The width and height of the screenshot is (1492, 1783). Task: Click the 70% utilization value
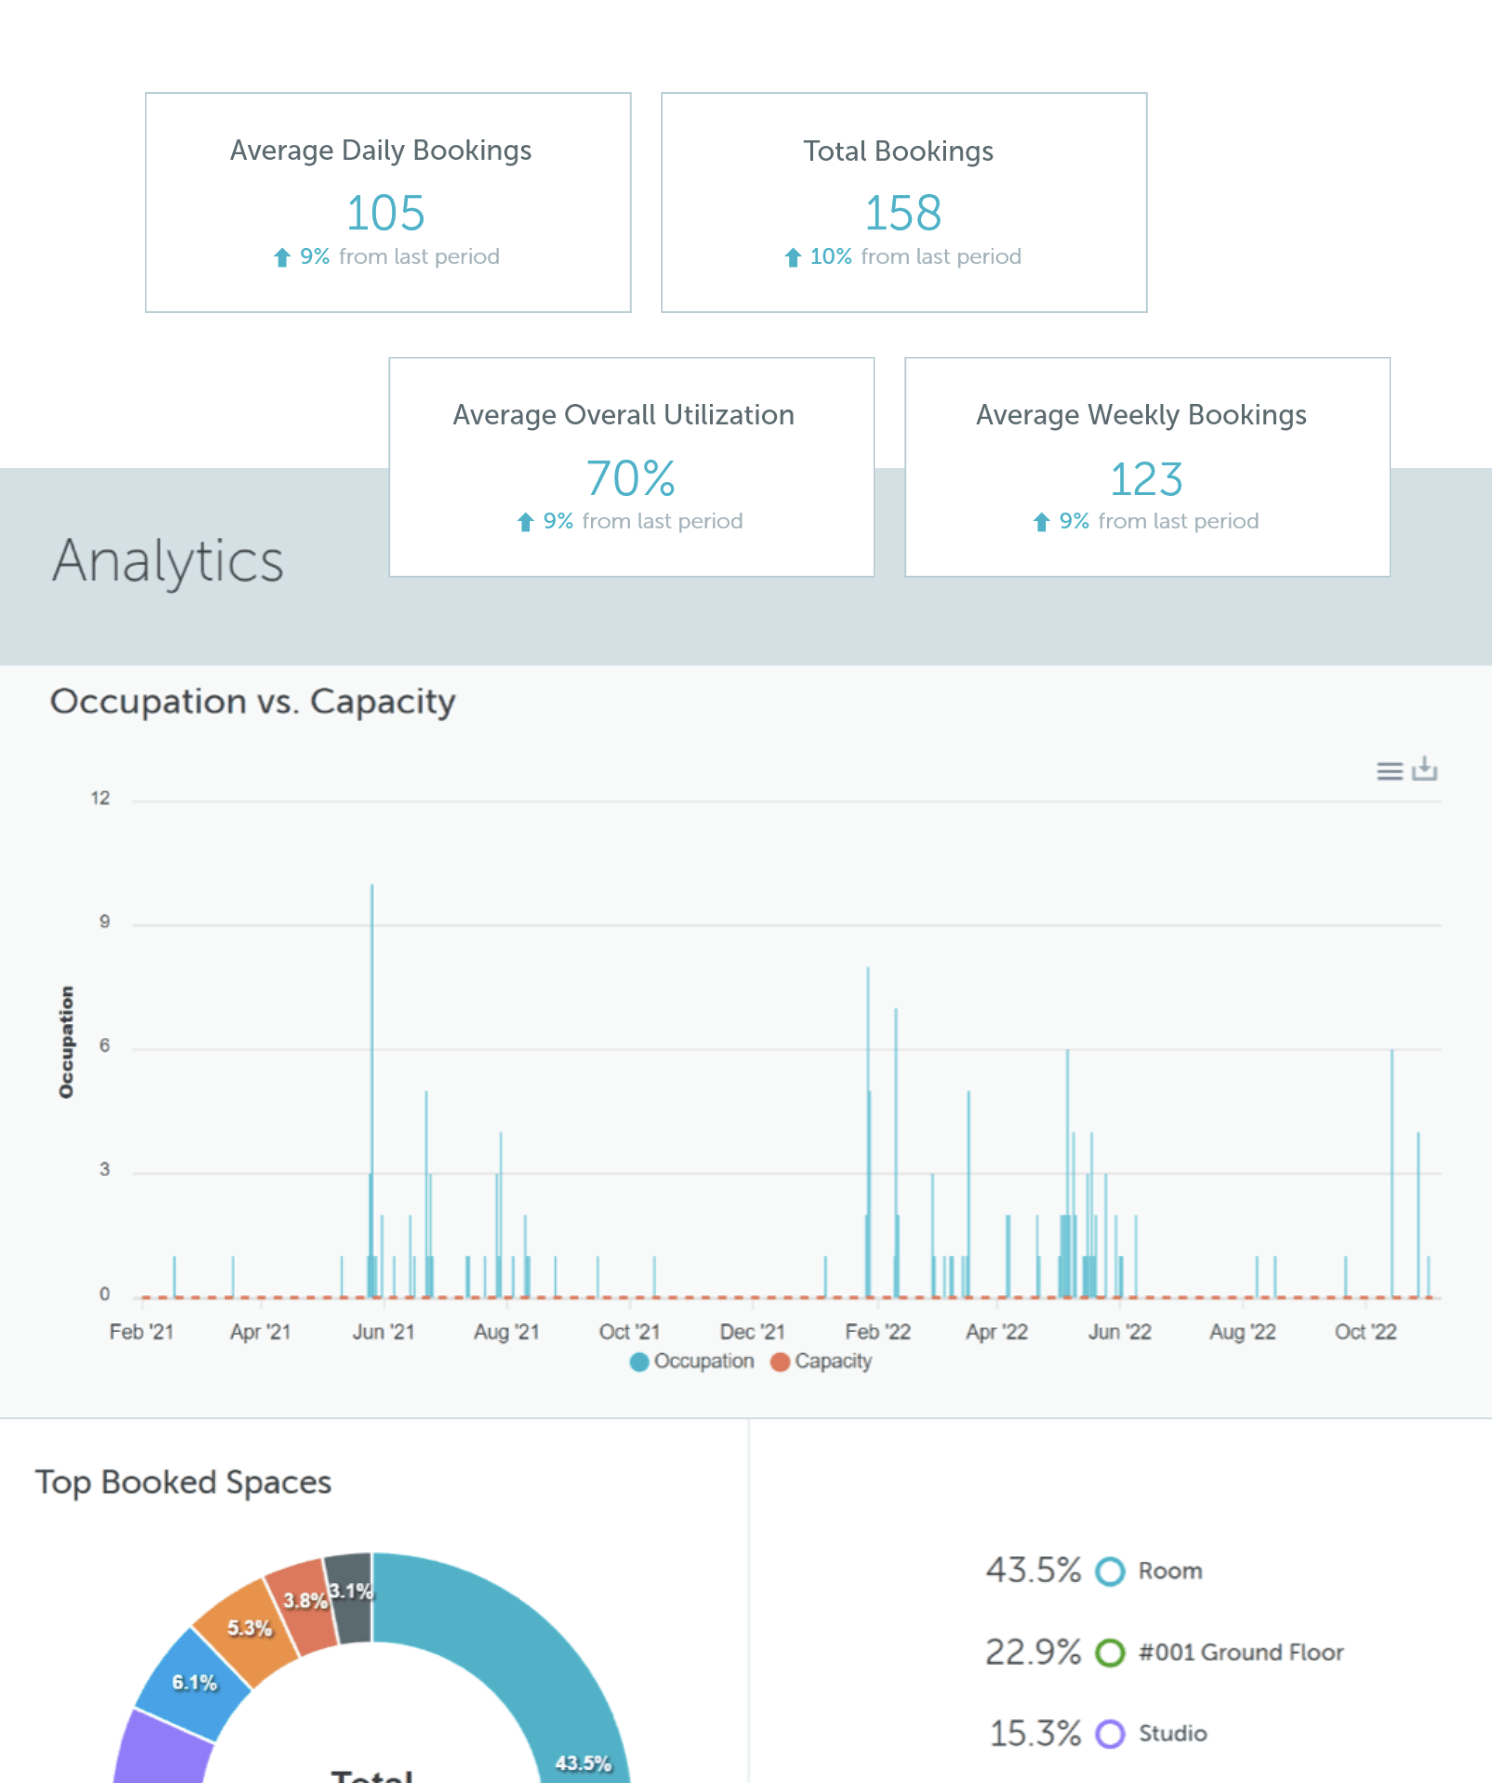tap(631, 478)
